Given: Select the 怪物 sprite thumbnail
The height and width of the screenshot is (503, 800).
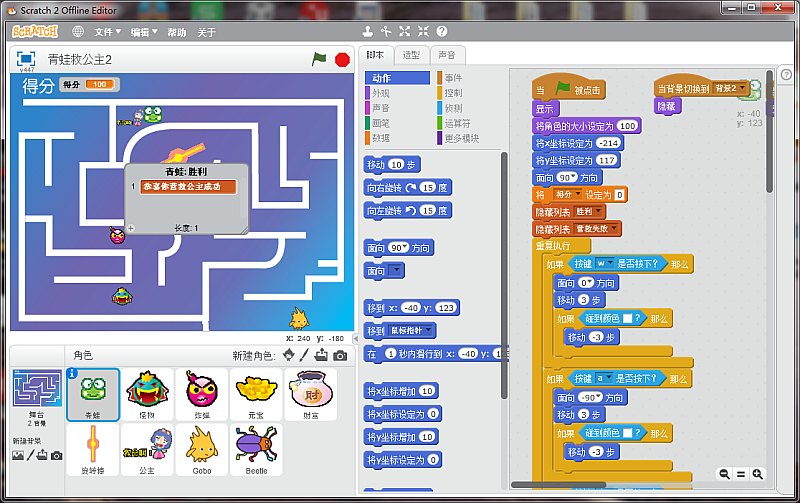Looking at the screenshot, I should coord(147,393).
